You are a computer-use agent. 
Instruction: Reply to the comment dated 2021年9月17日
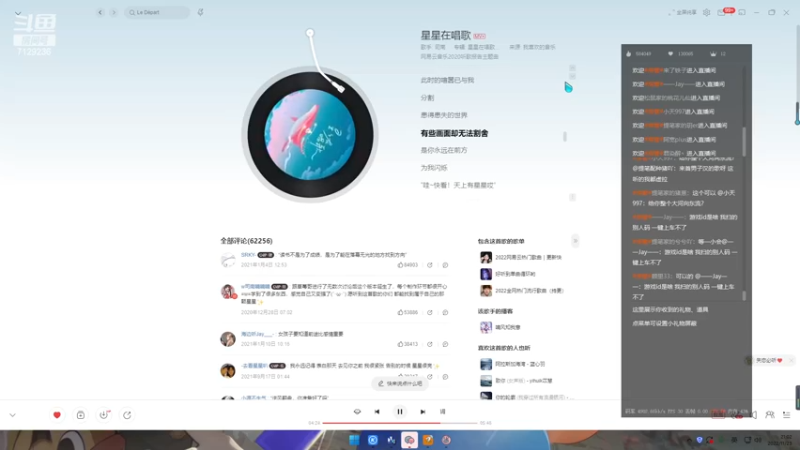[445, 377]
